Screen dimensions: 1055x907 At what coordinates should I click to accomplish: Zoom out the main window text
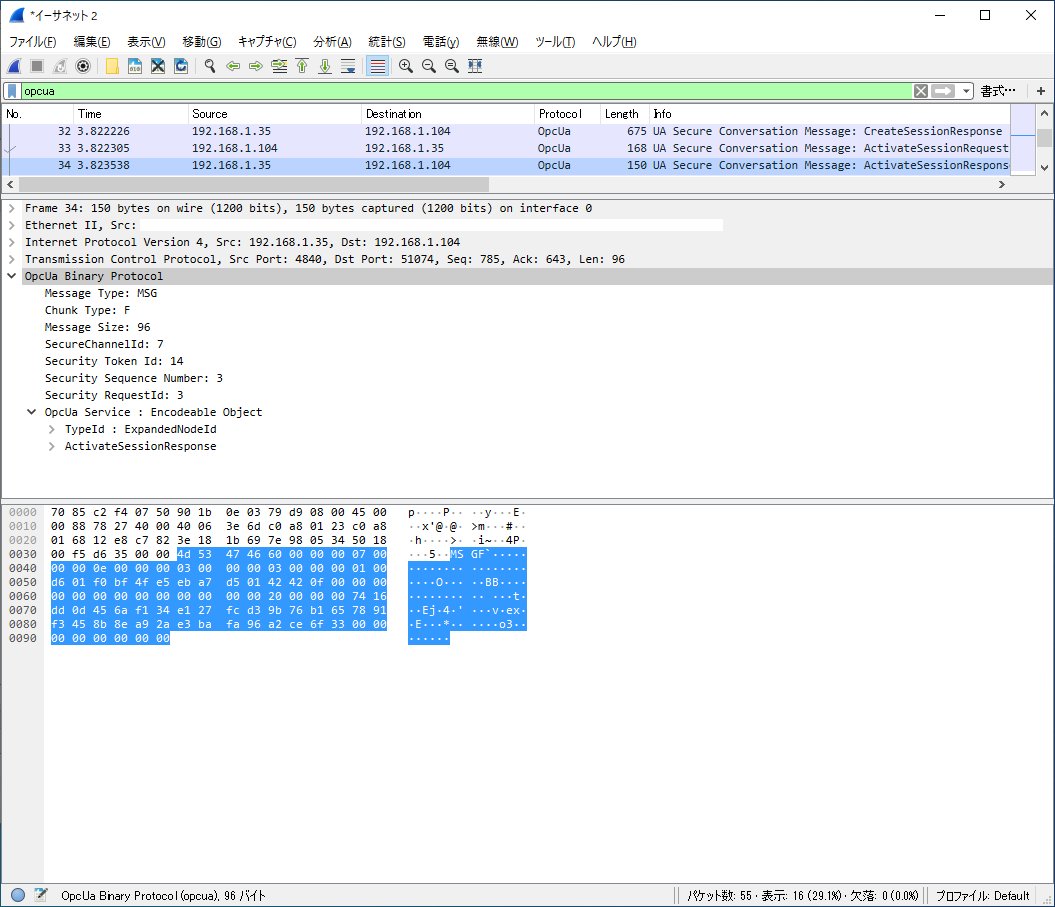[x=429, y=66]
